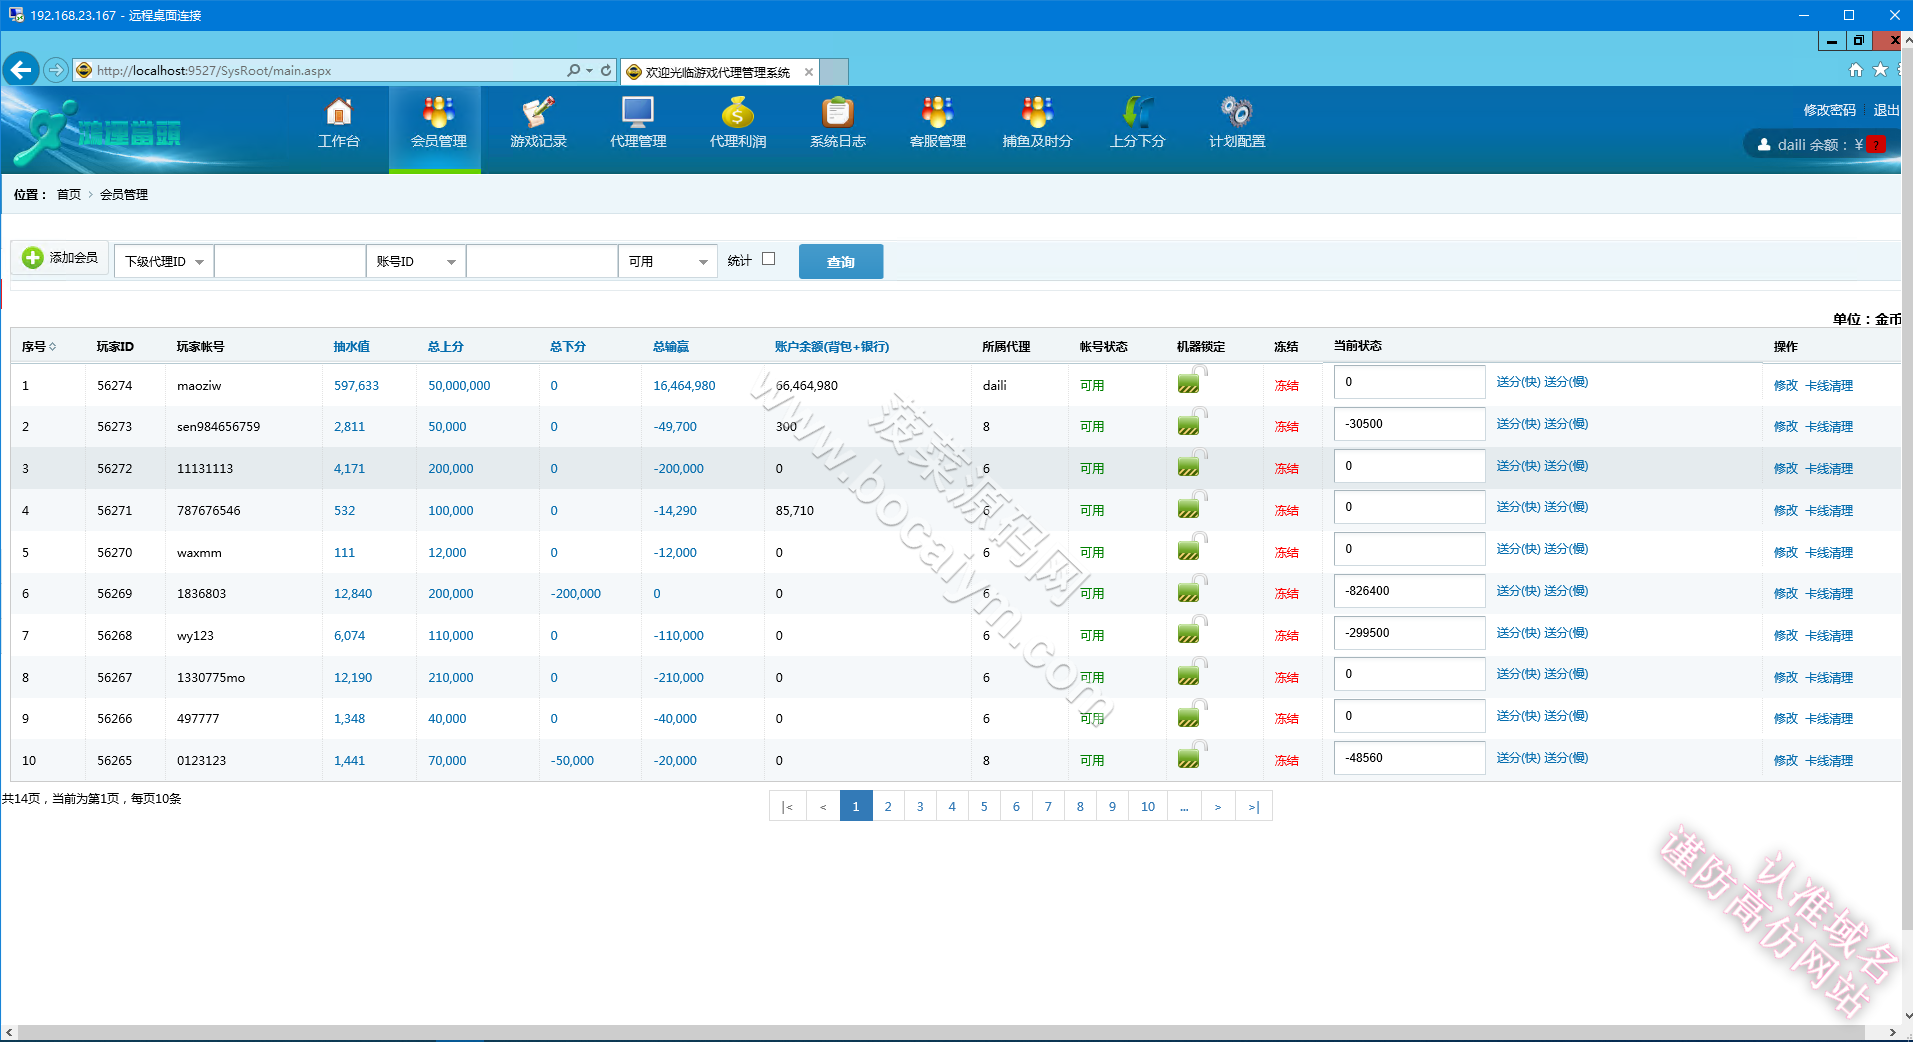Expand the 账号ID dropdown

pos(416,261)
